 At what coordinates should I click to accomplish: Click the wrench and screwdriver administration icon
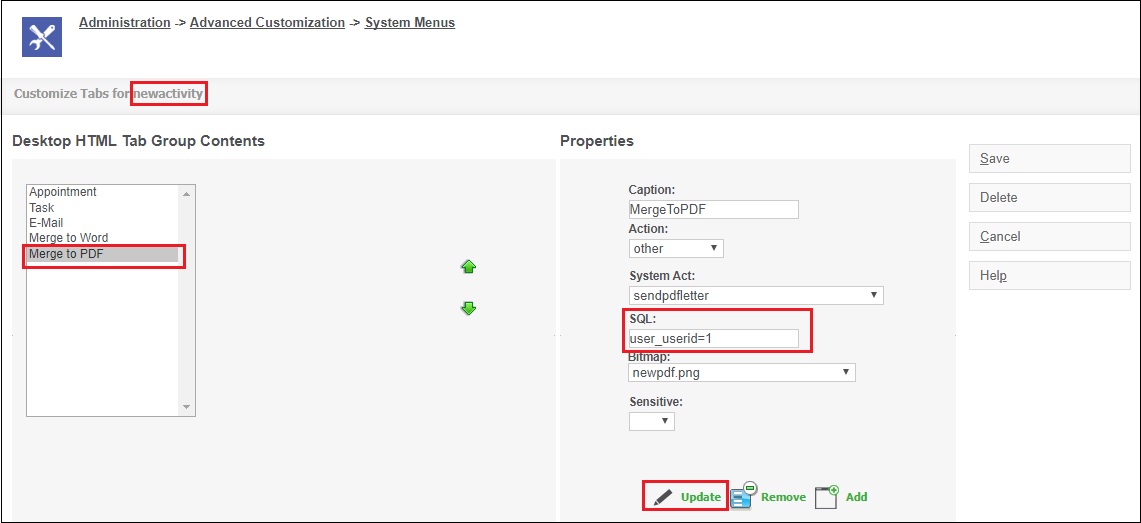click(x=41, y=37)
